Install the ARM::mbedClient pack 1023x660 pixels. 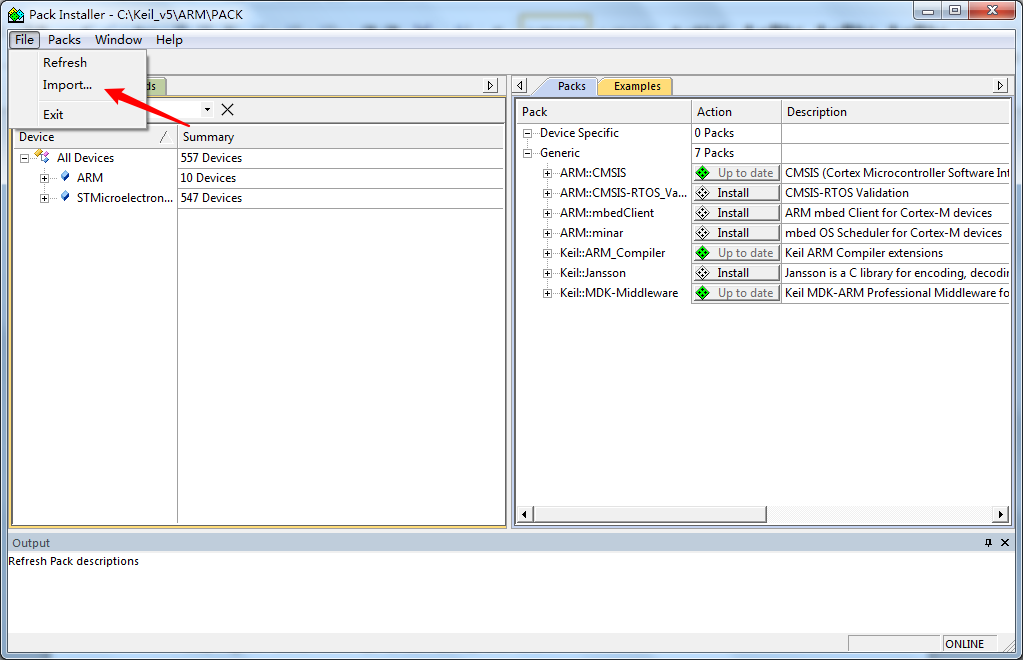point(736,213)
